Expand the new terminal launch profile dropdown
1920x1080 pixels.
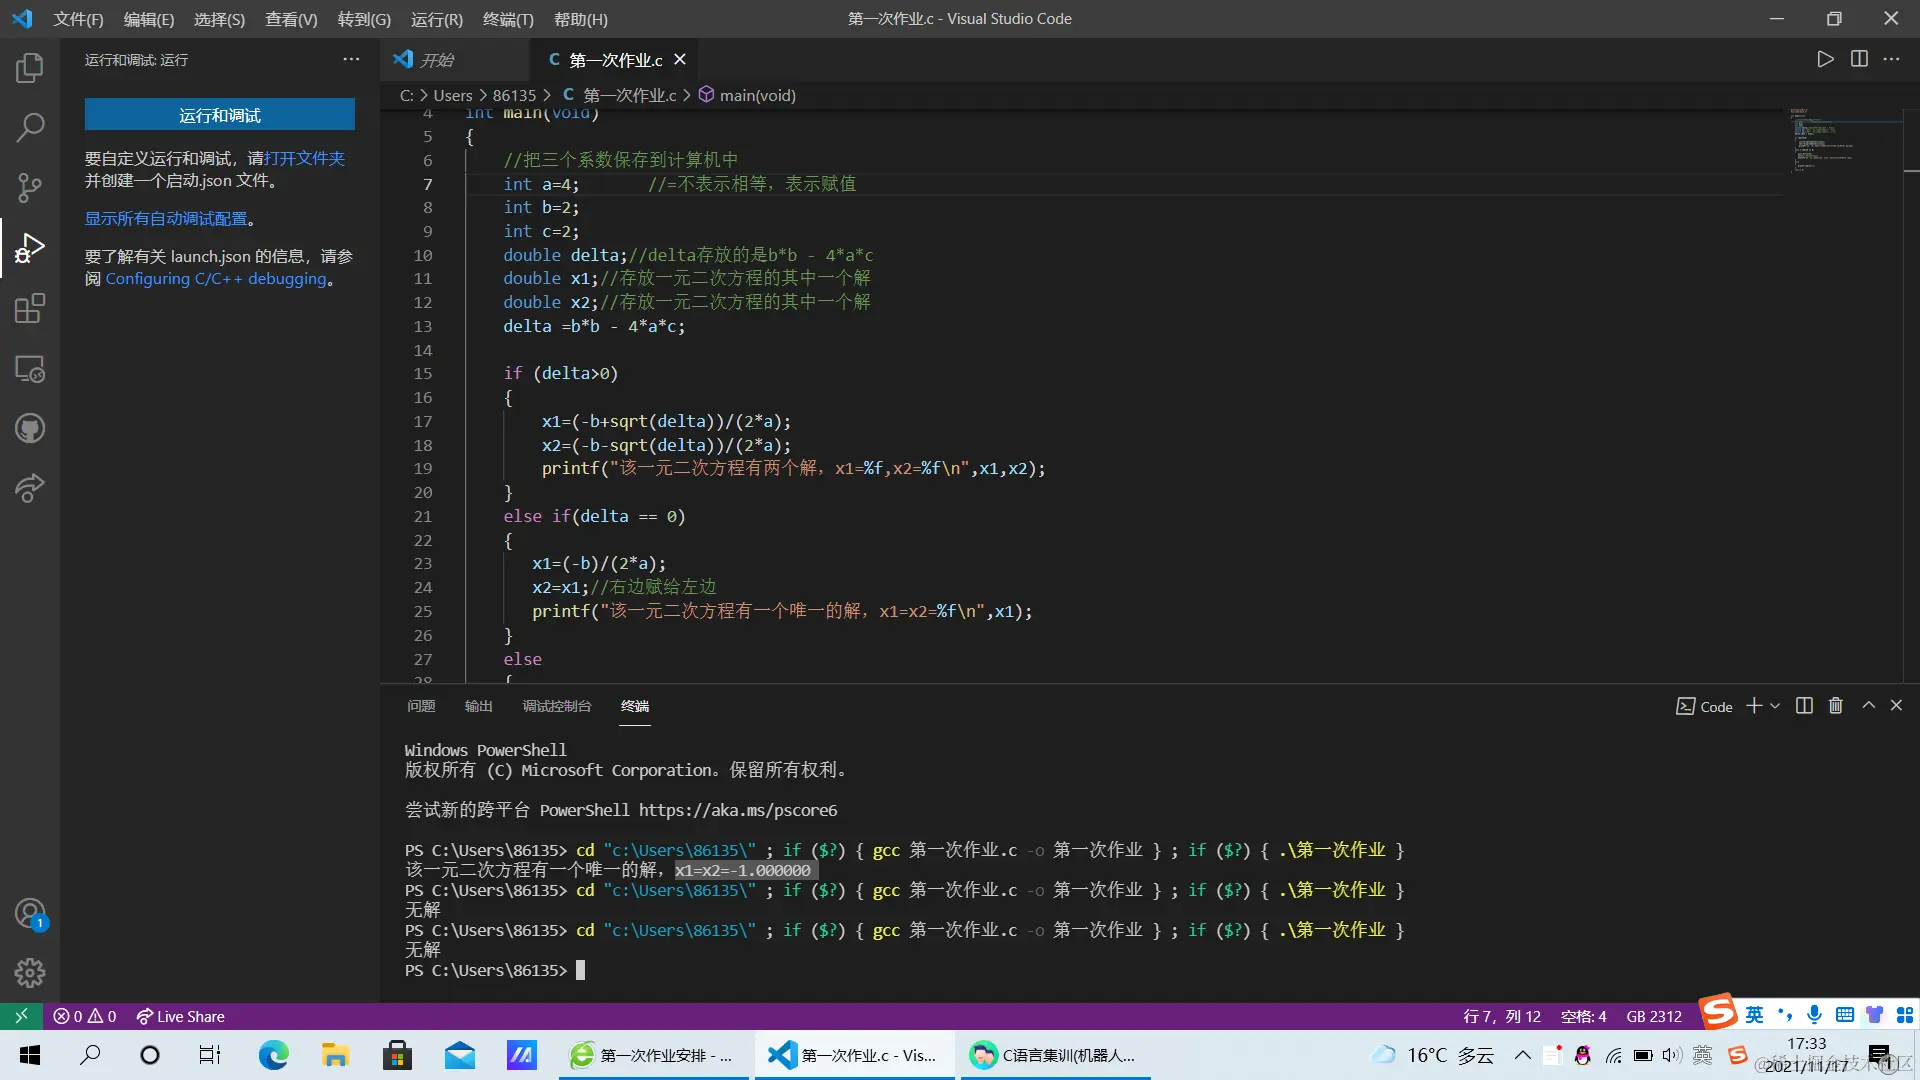click(x=1775, y=706)
